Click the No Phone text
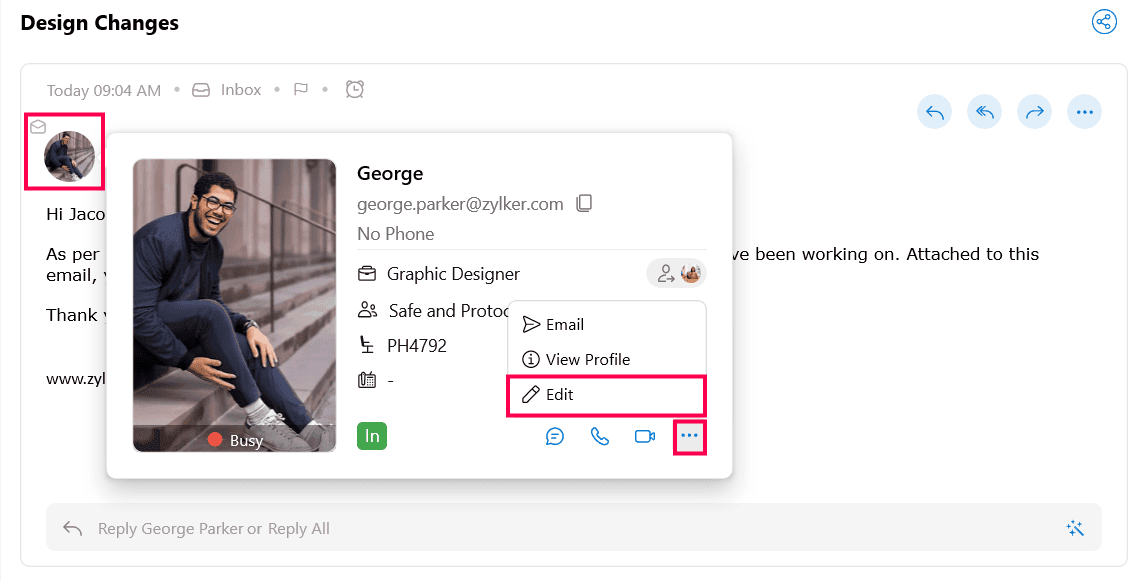Screen dimensions: 1143x581 (396, 234)
